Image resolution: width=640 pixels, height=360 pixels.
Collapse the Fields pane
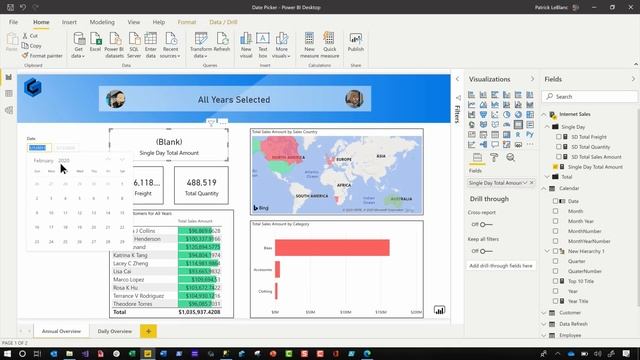point(633,79)
